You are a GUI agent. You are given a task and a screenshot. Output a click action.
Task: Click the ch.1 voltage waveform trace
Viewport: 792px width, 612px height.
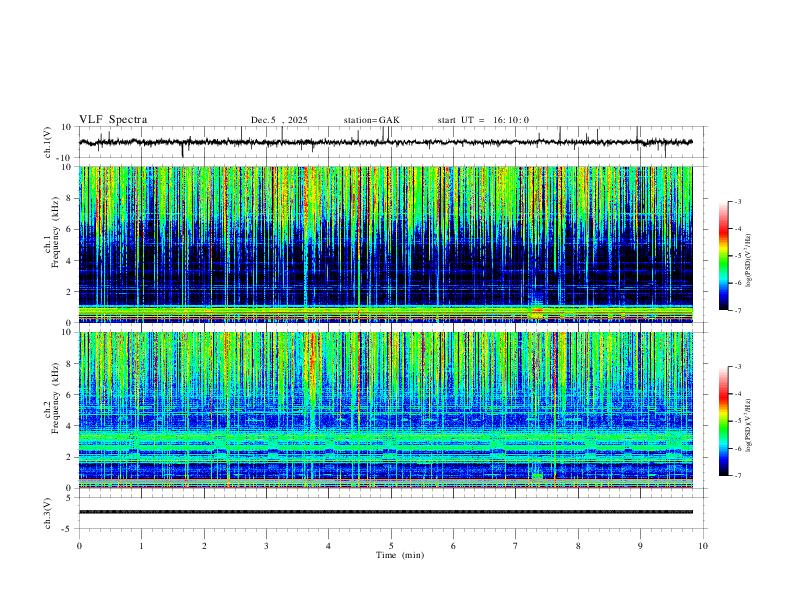pyautogui.click(x=385, y=142)
